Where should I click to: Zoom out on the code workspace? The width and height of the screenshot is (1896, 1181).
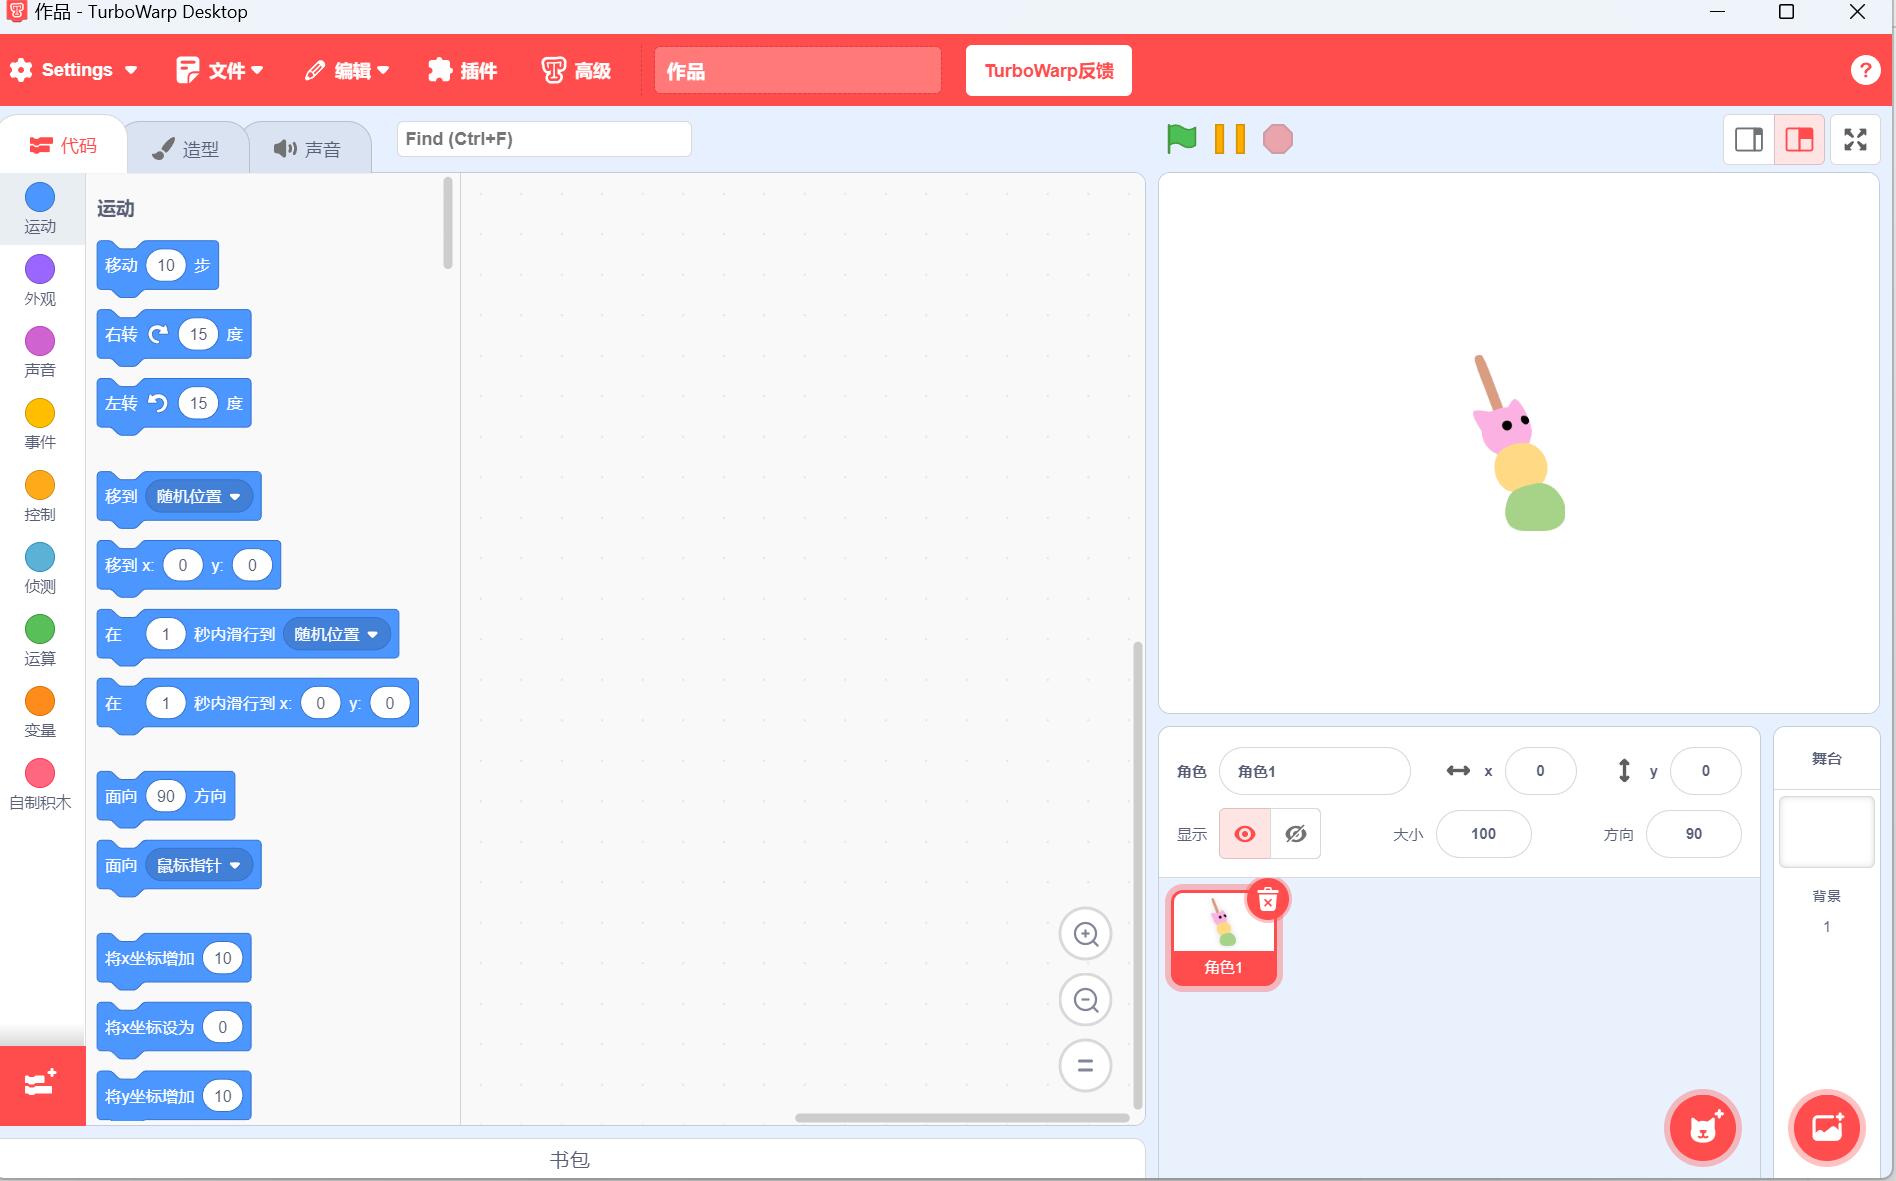click(x=1085, y=1000)
